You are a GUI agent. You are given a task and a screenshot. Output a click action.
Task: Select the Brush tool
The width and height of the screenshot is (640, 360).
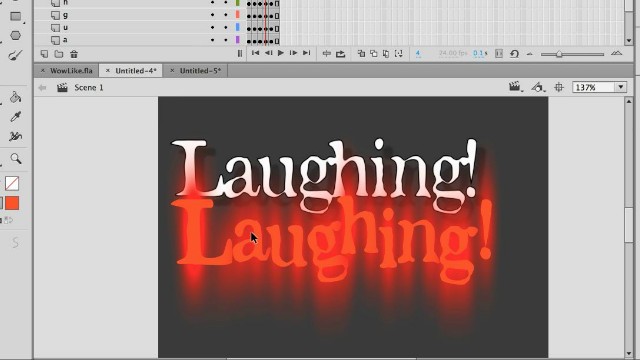pos(16,55)
